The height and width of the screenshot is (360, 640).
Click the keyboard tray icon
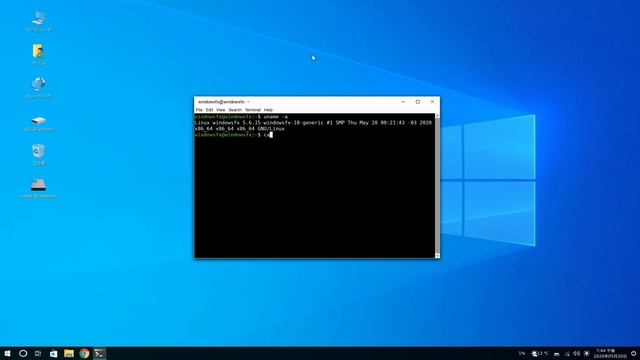pyautogui.click(x=556, y=354)
